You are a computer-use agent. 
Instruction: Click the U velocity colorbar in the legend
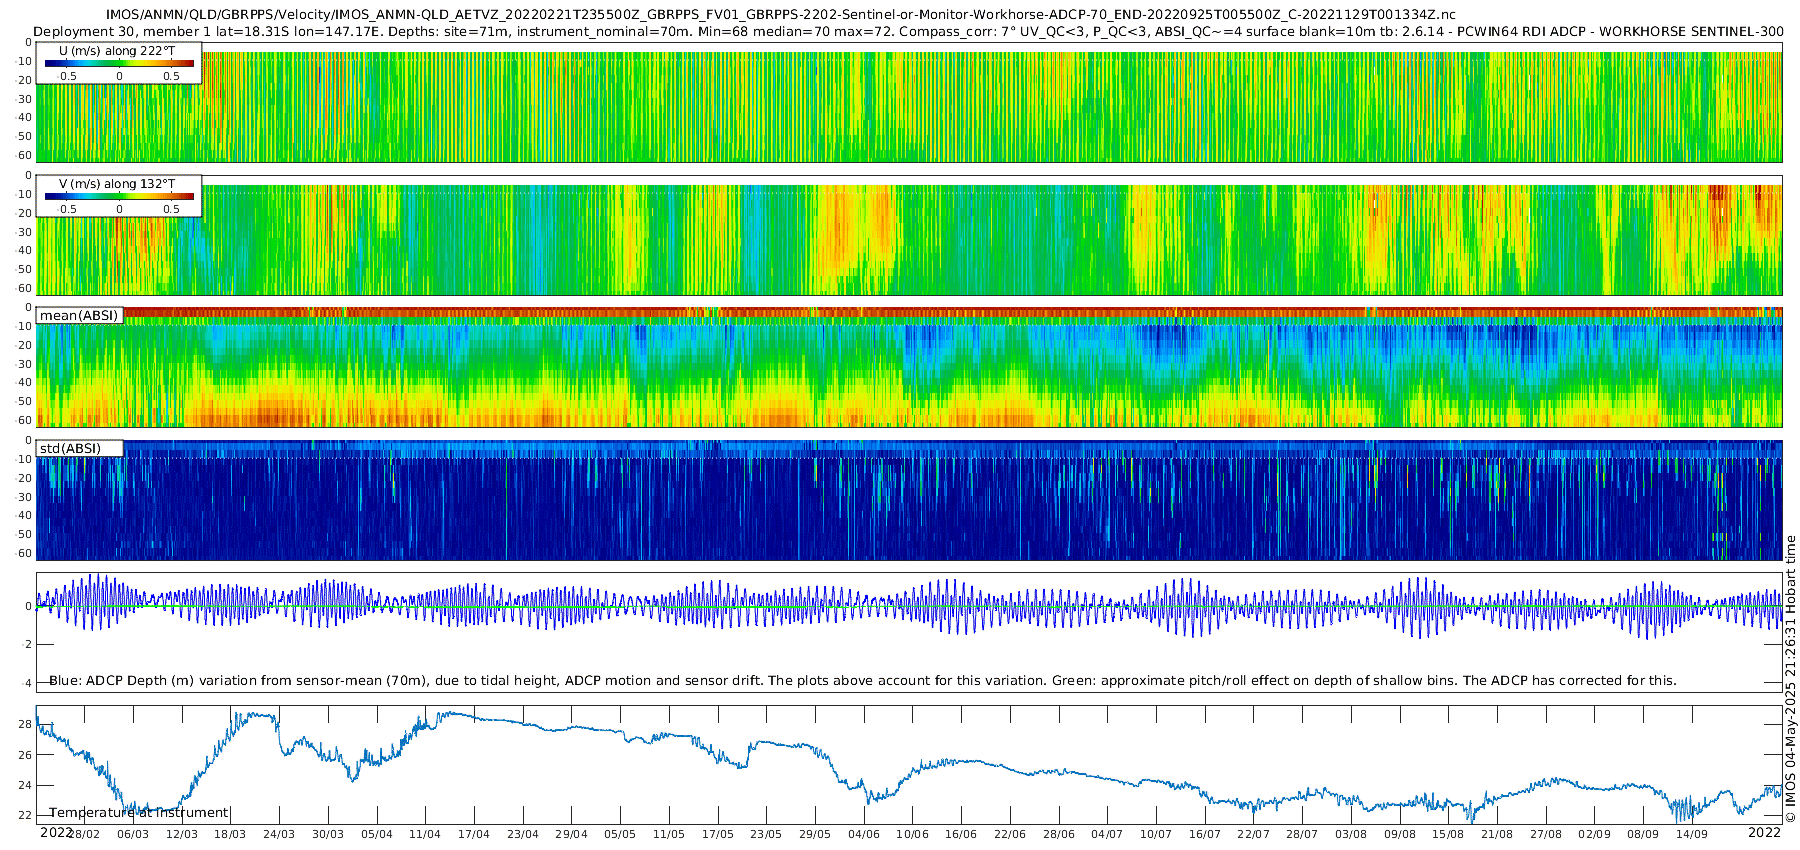pos(119,64)
